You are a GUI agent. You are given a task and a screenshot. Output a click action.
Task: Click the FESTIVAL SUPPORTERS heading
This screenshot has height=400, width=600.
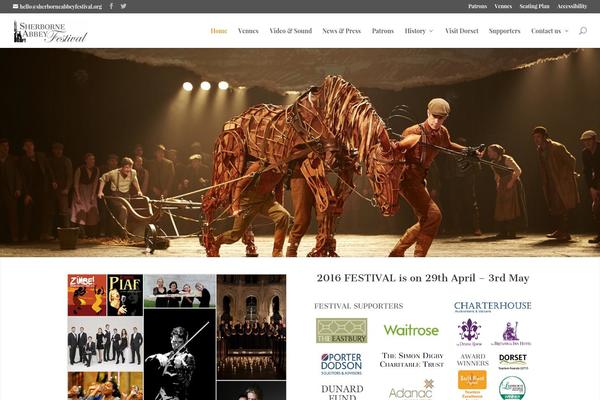(359, 306)
